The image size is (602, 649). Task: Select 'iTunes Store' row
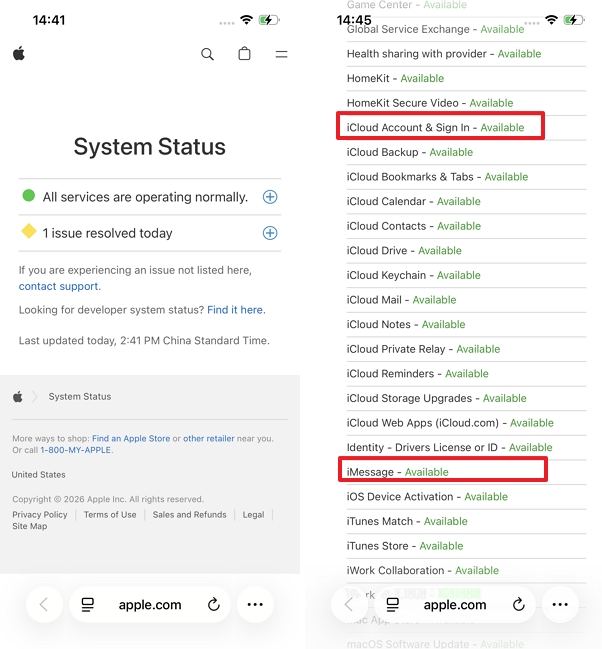(x=467, y=546)
